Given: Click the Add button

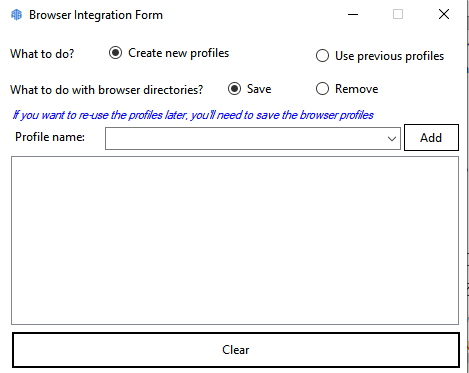Looking at the screenshot, I should 431,138.
